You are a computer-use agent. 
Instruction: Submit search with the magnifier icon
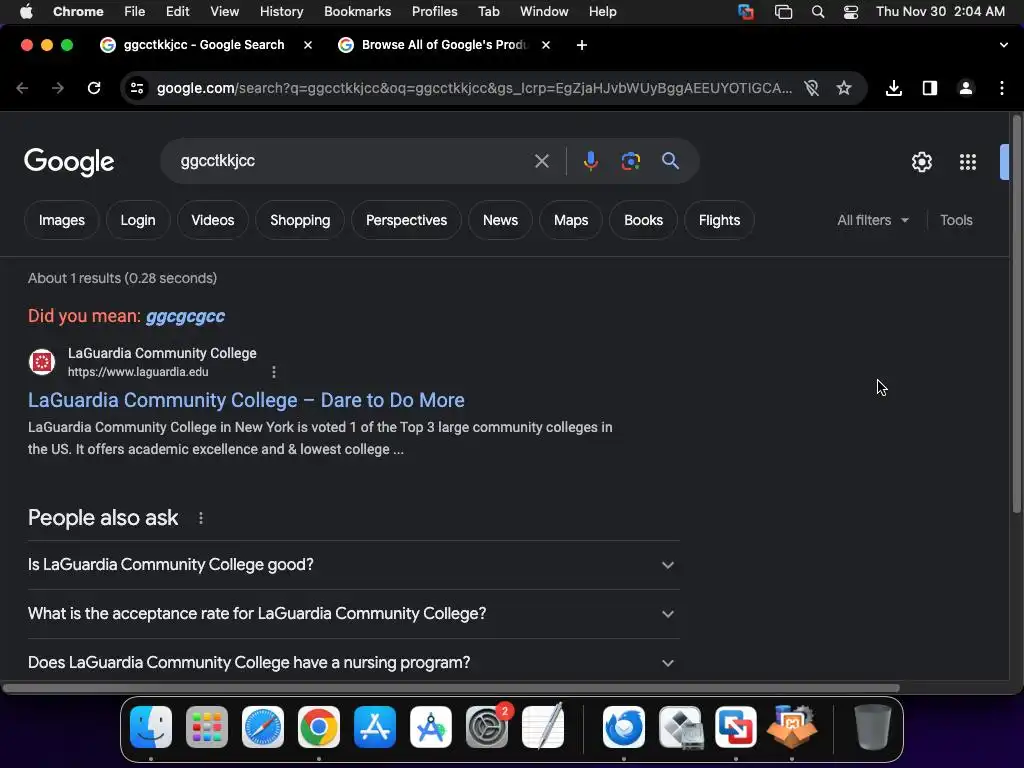670,161
